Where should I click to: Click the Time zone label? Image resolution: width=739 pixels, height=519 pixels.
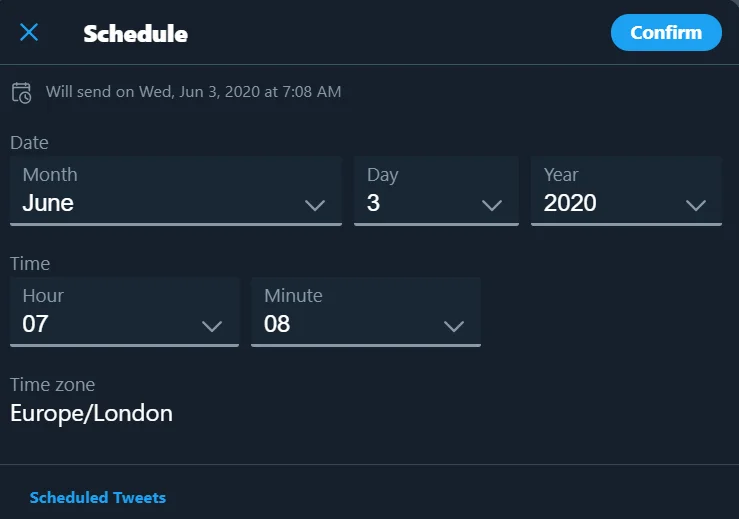(52, 385)
